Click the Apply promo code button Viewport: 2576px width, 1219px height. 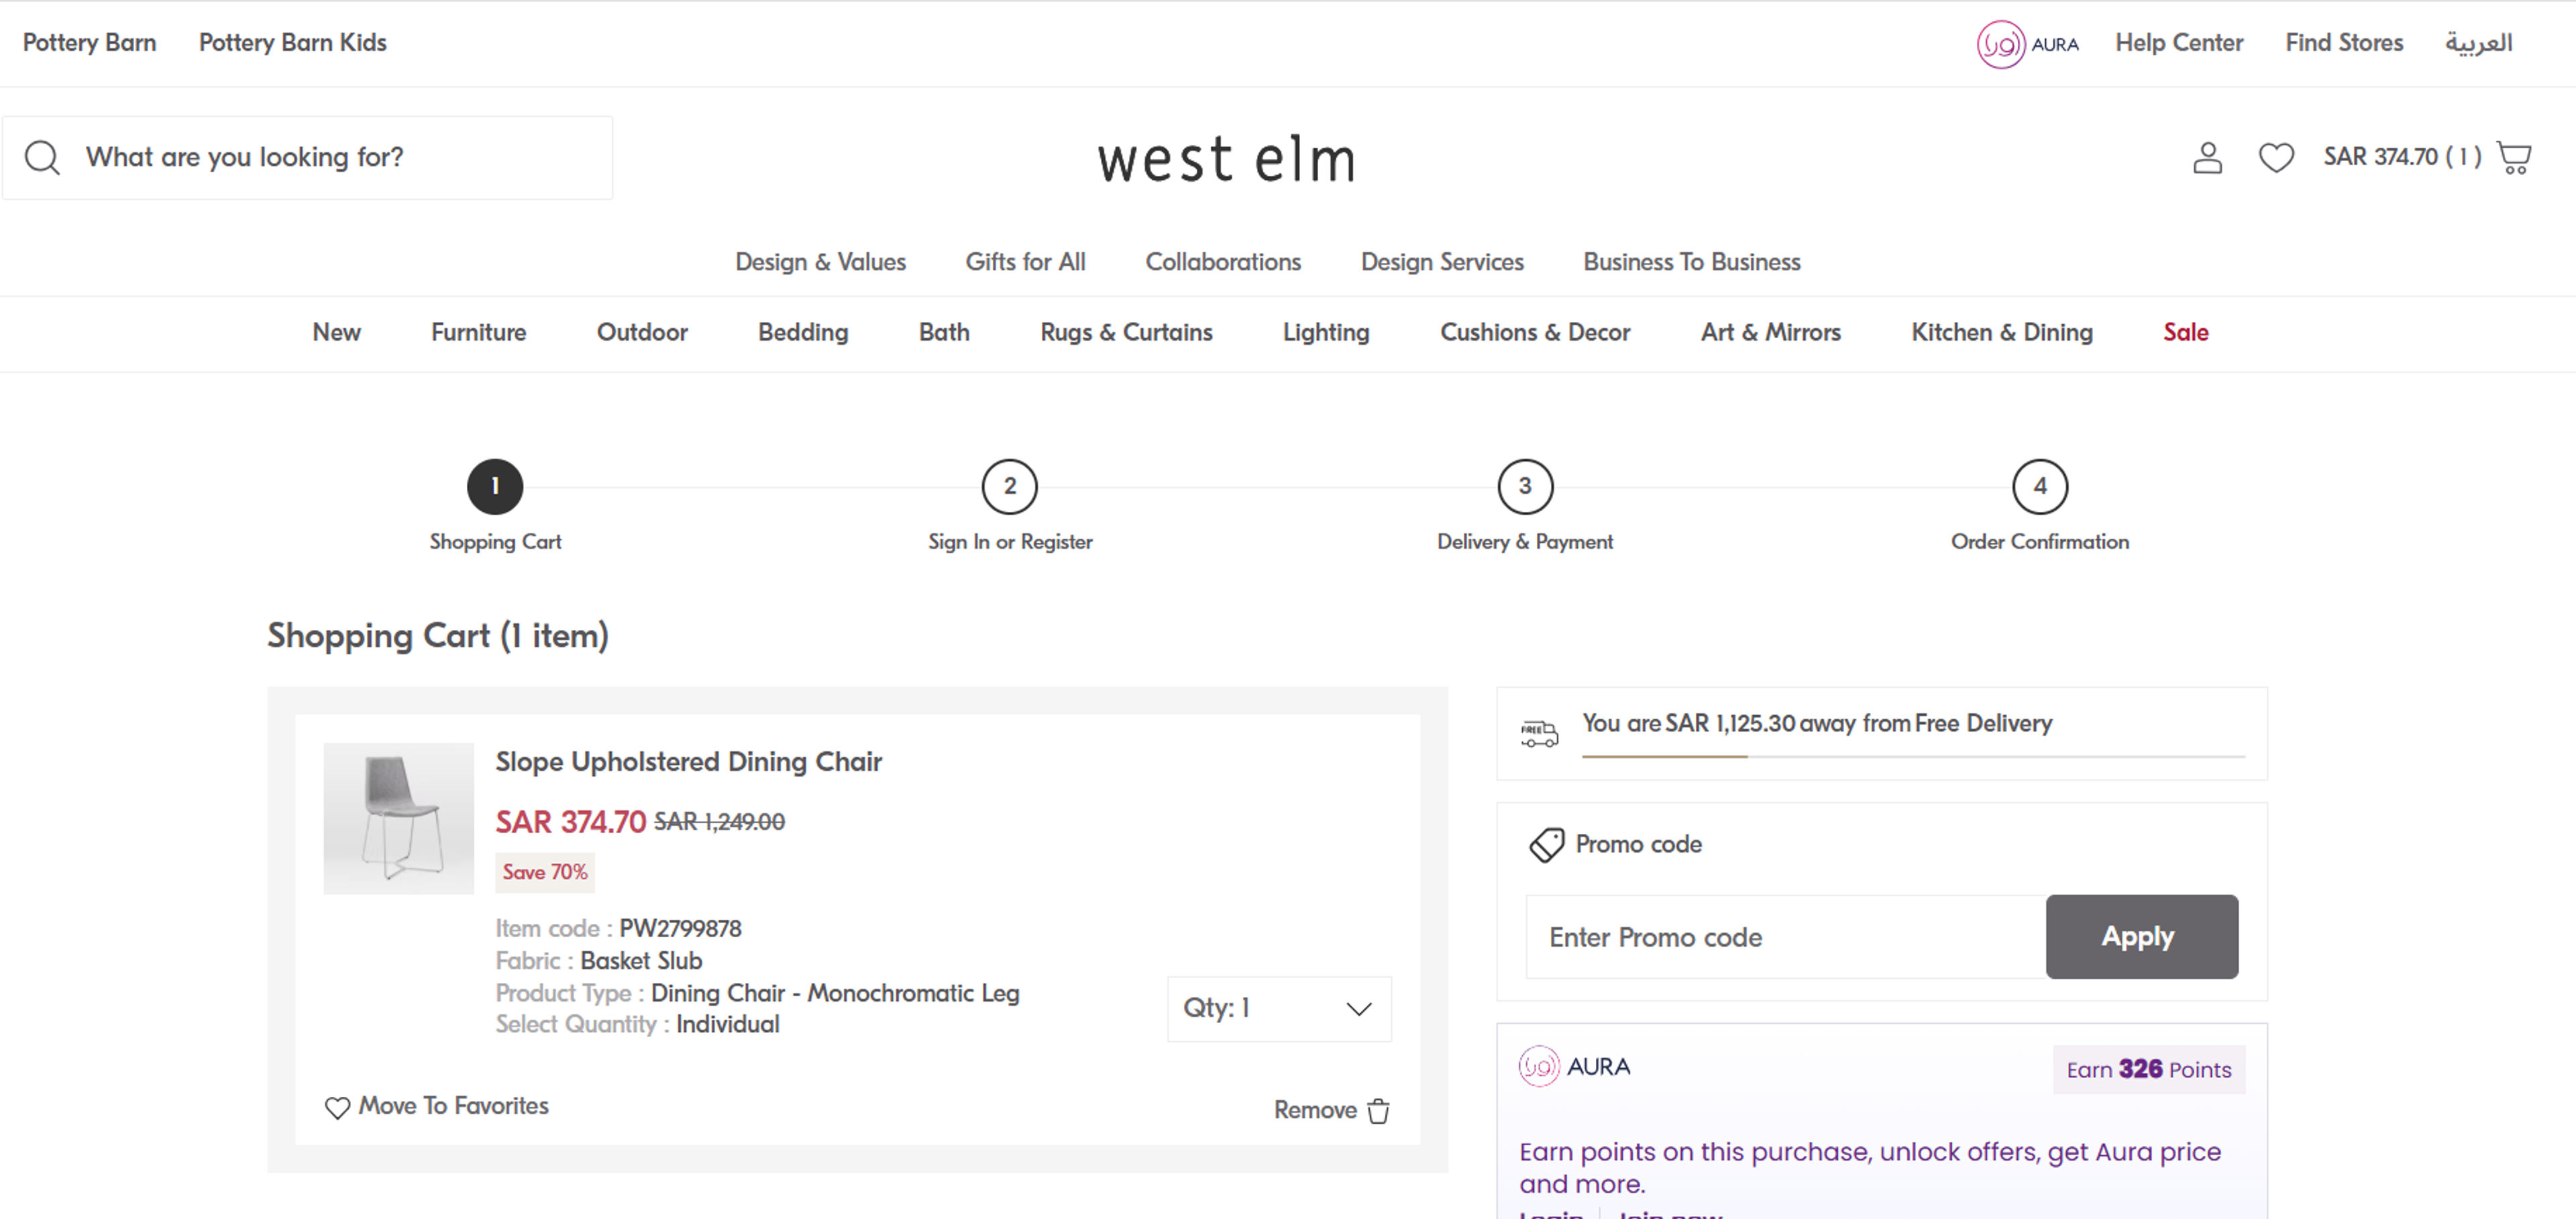2141,937
